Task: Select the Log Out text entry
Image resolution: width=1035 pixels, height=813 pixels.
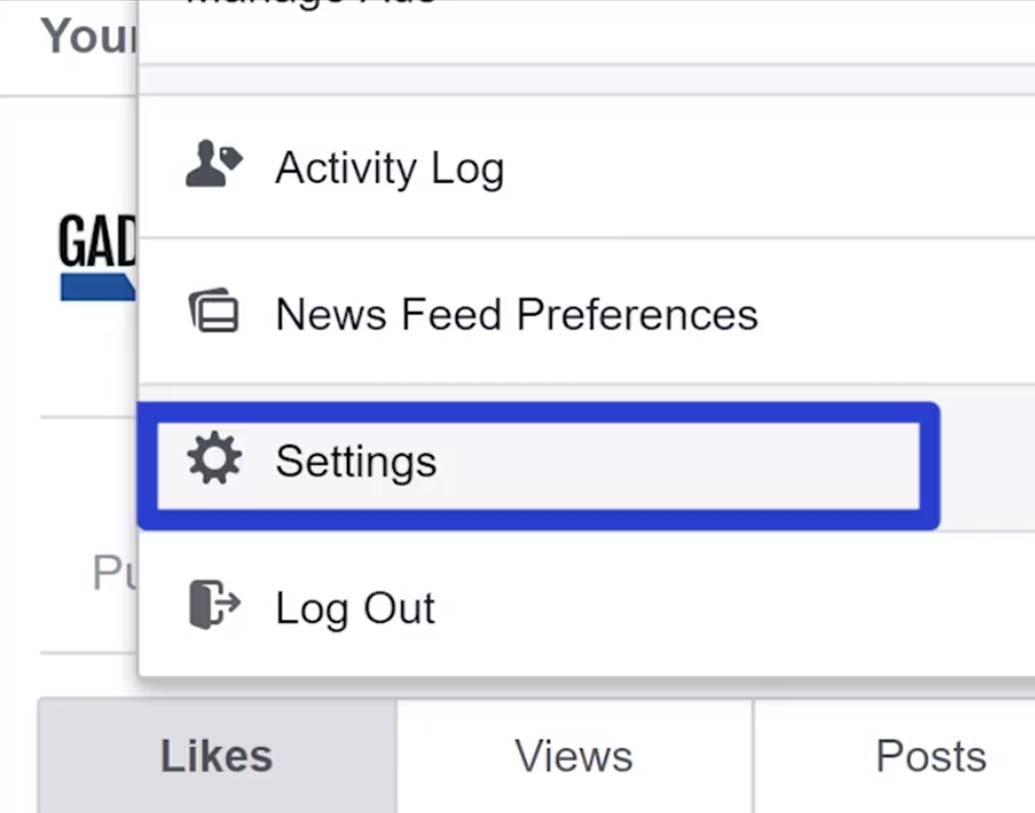Action: click(x=355, y=608)
